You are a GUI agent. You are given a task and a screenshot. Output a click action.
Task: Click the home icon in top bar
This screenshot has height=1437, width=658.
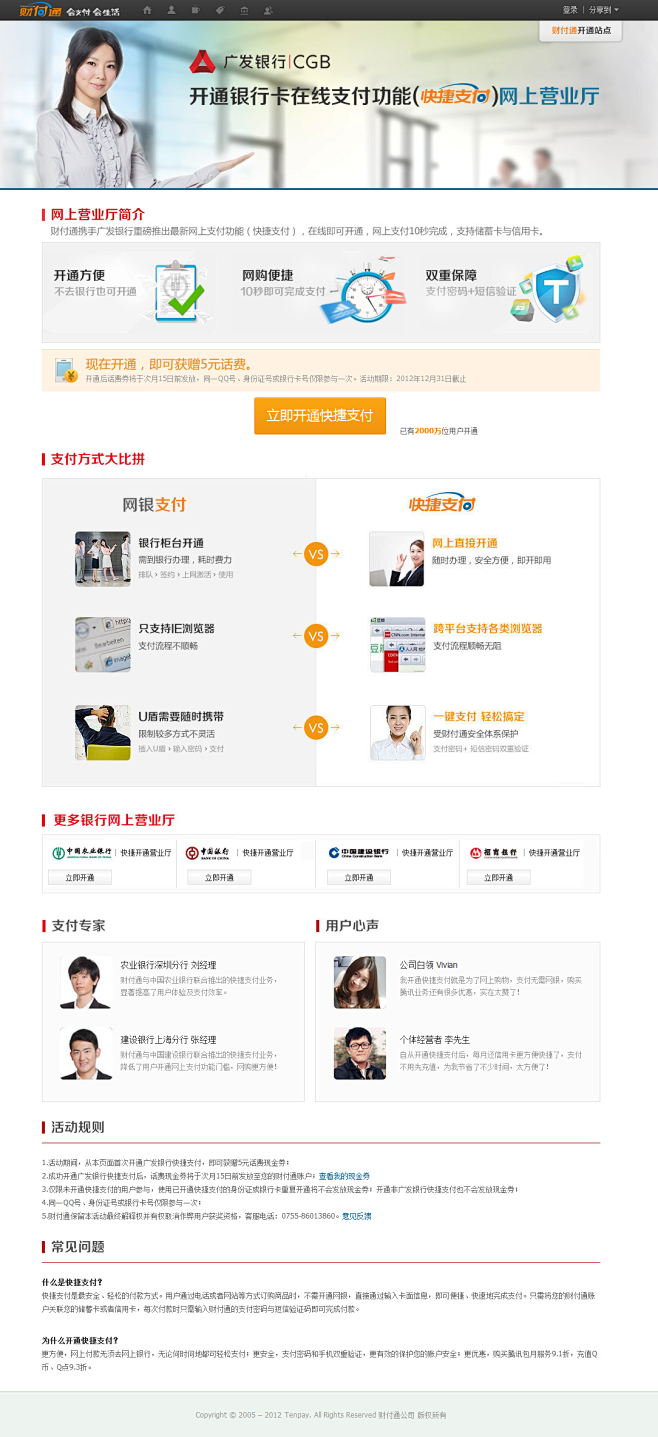pyautogui.click(x=148, y=10)
